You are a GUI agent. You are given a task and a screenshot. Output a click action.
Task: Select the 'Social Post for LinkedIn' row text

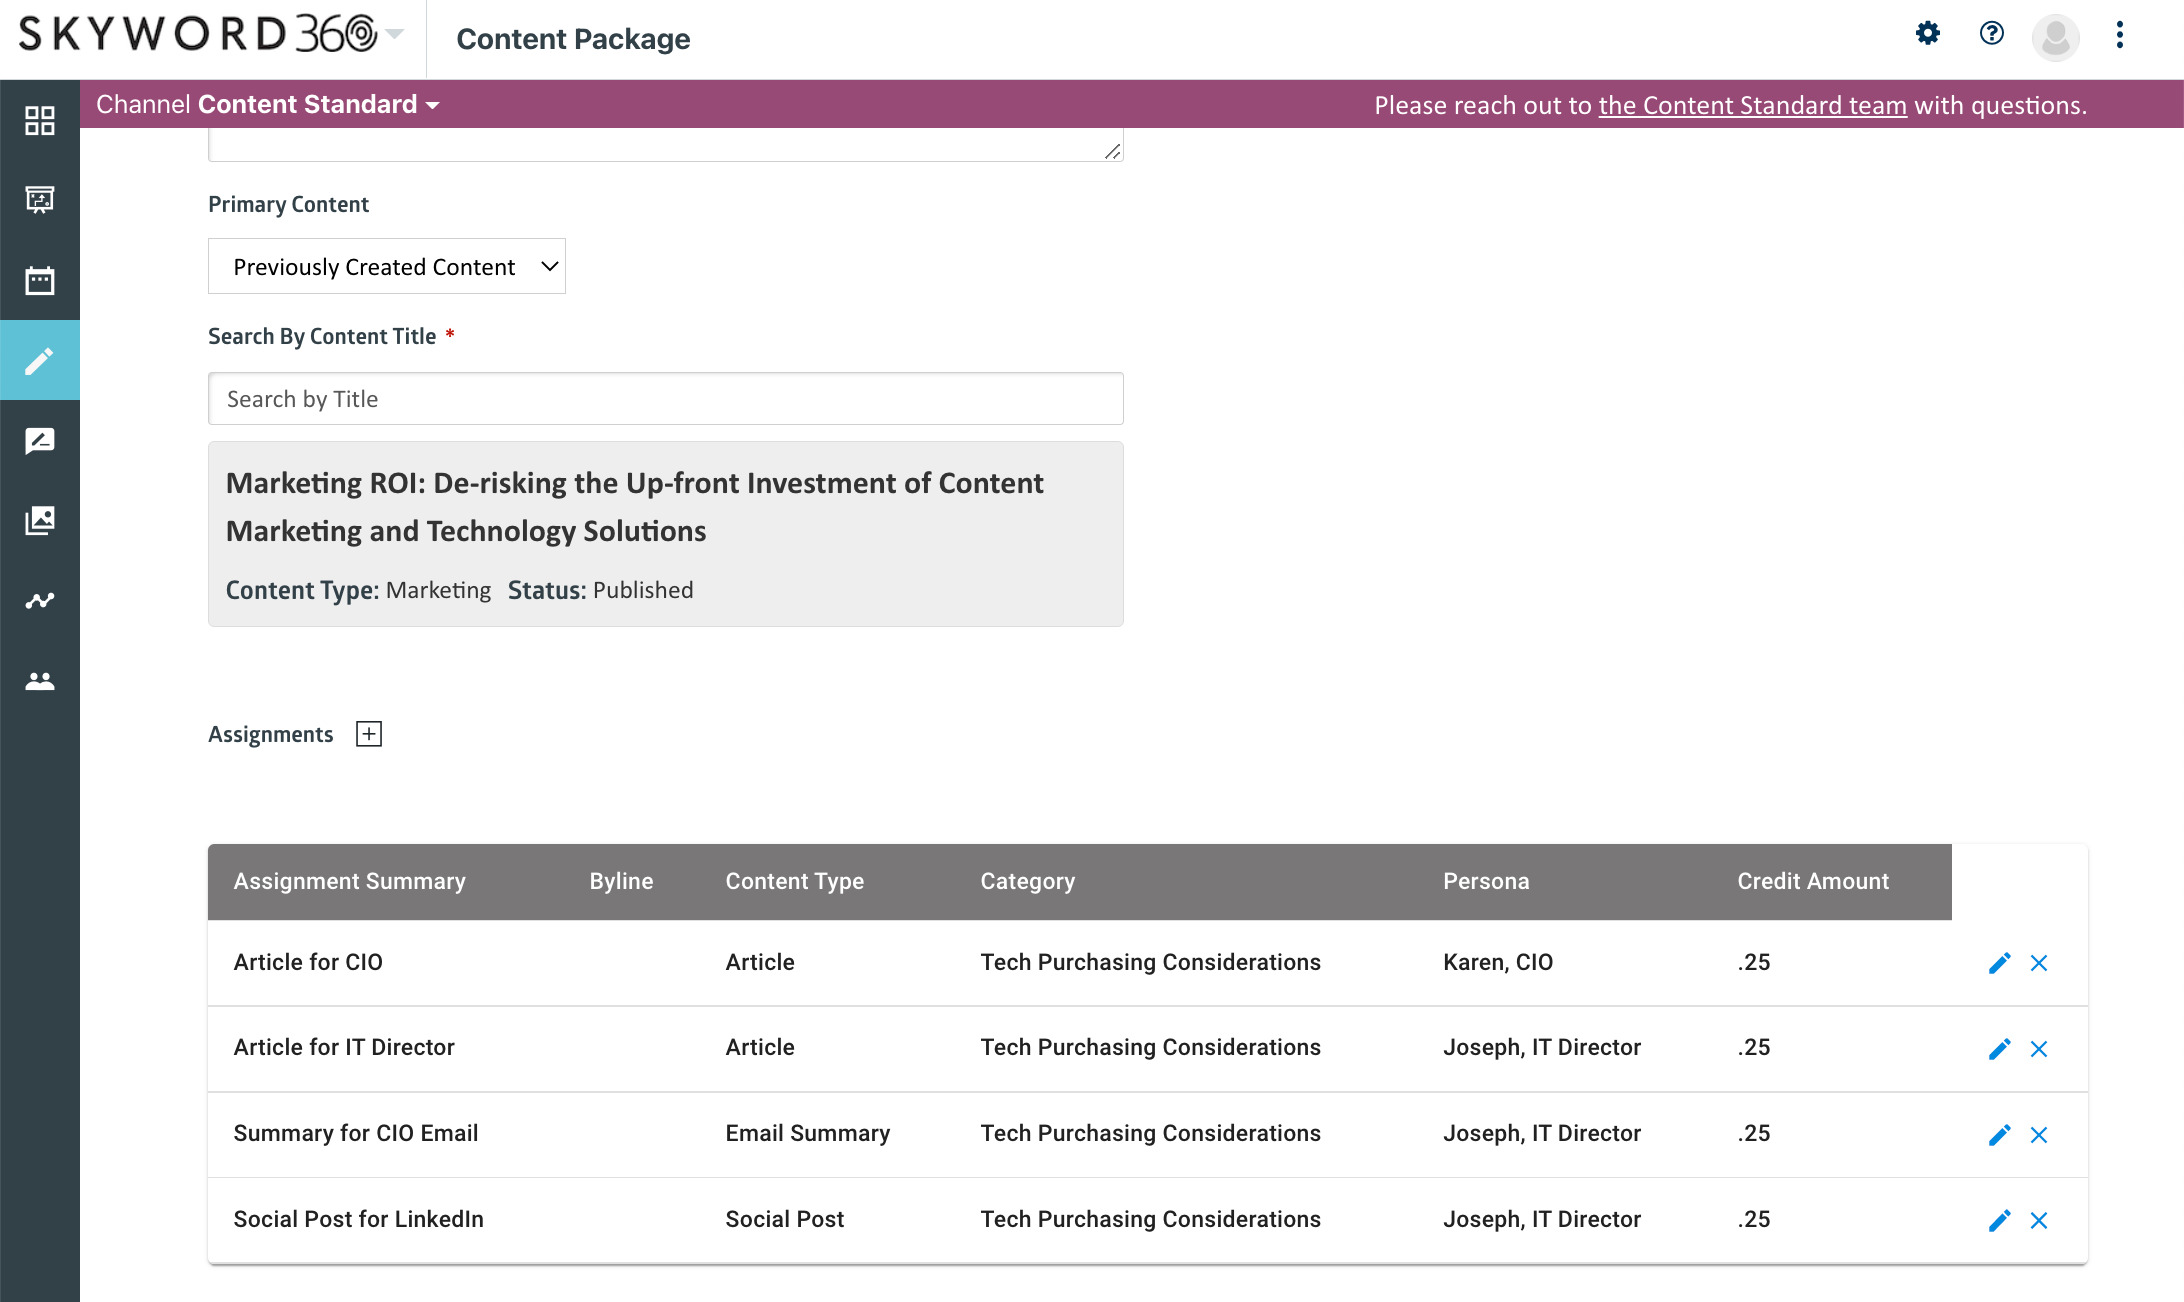pyautogui.click(x=358, y=1219)
